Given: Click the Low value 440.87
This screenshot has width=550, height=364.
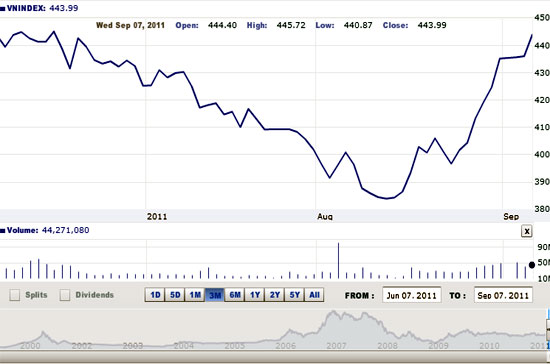Looking at the screenshot, I should (x=358, y=25).
